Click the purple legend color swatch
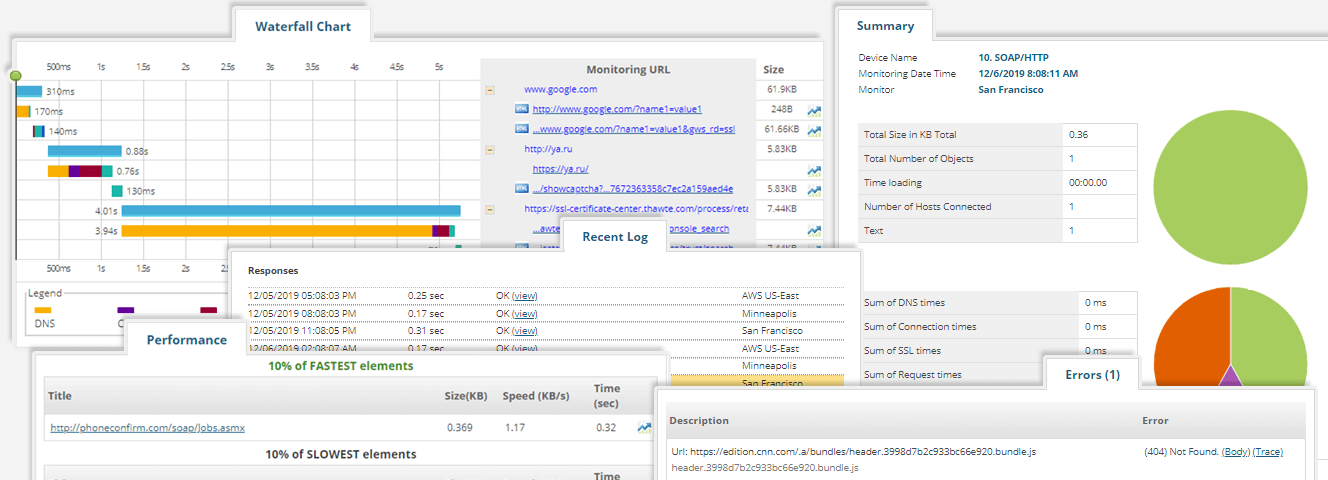This screenshot has width=1328, height=480. pos(125,310)
